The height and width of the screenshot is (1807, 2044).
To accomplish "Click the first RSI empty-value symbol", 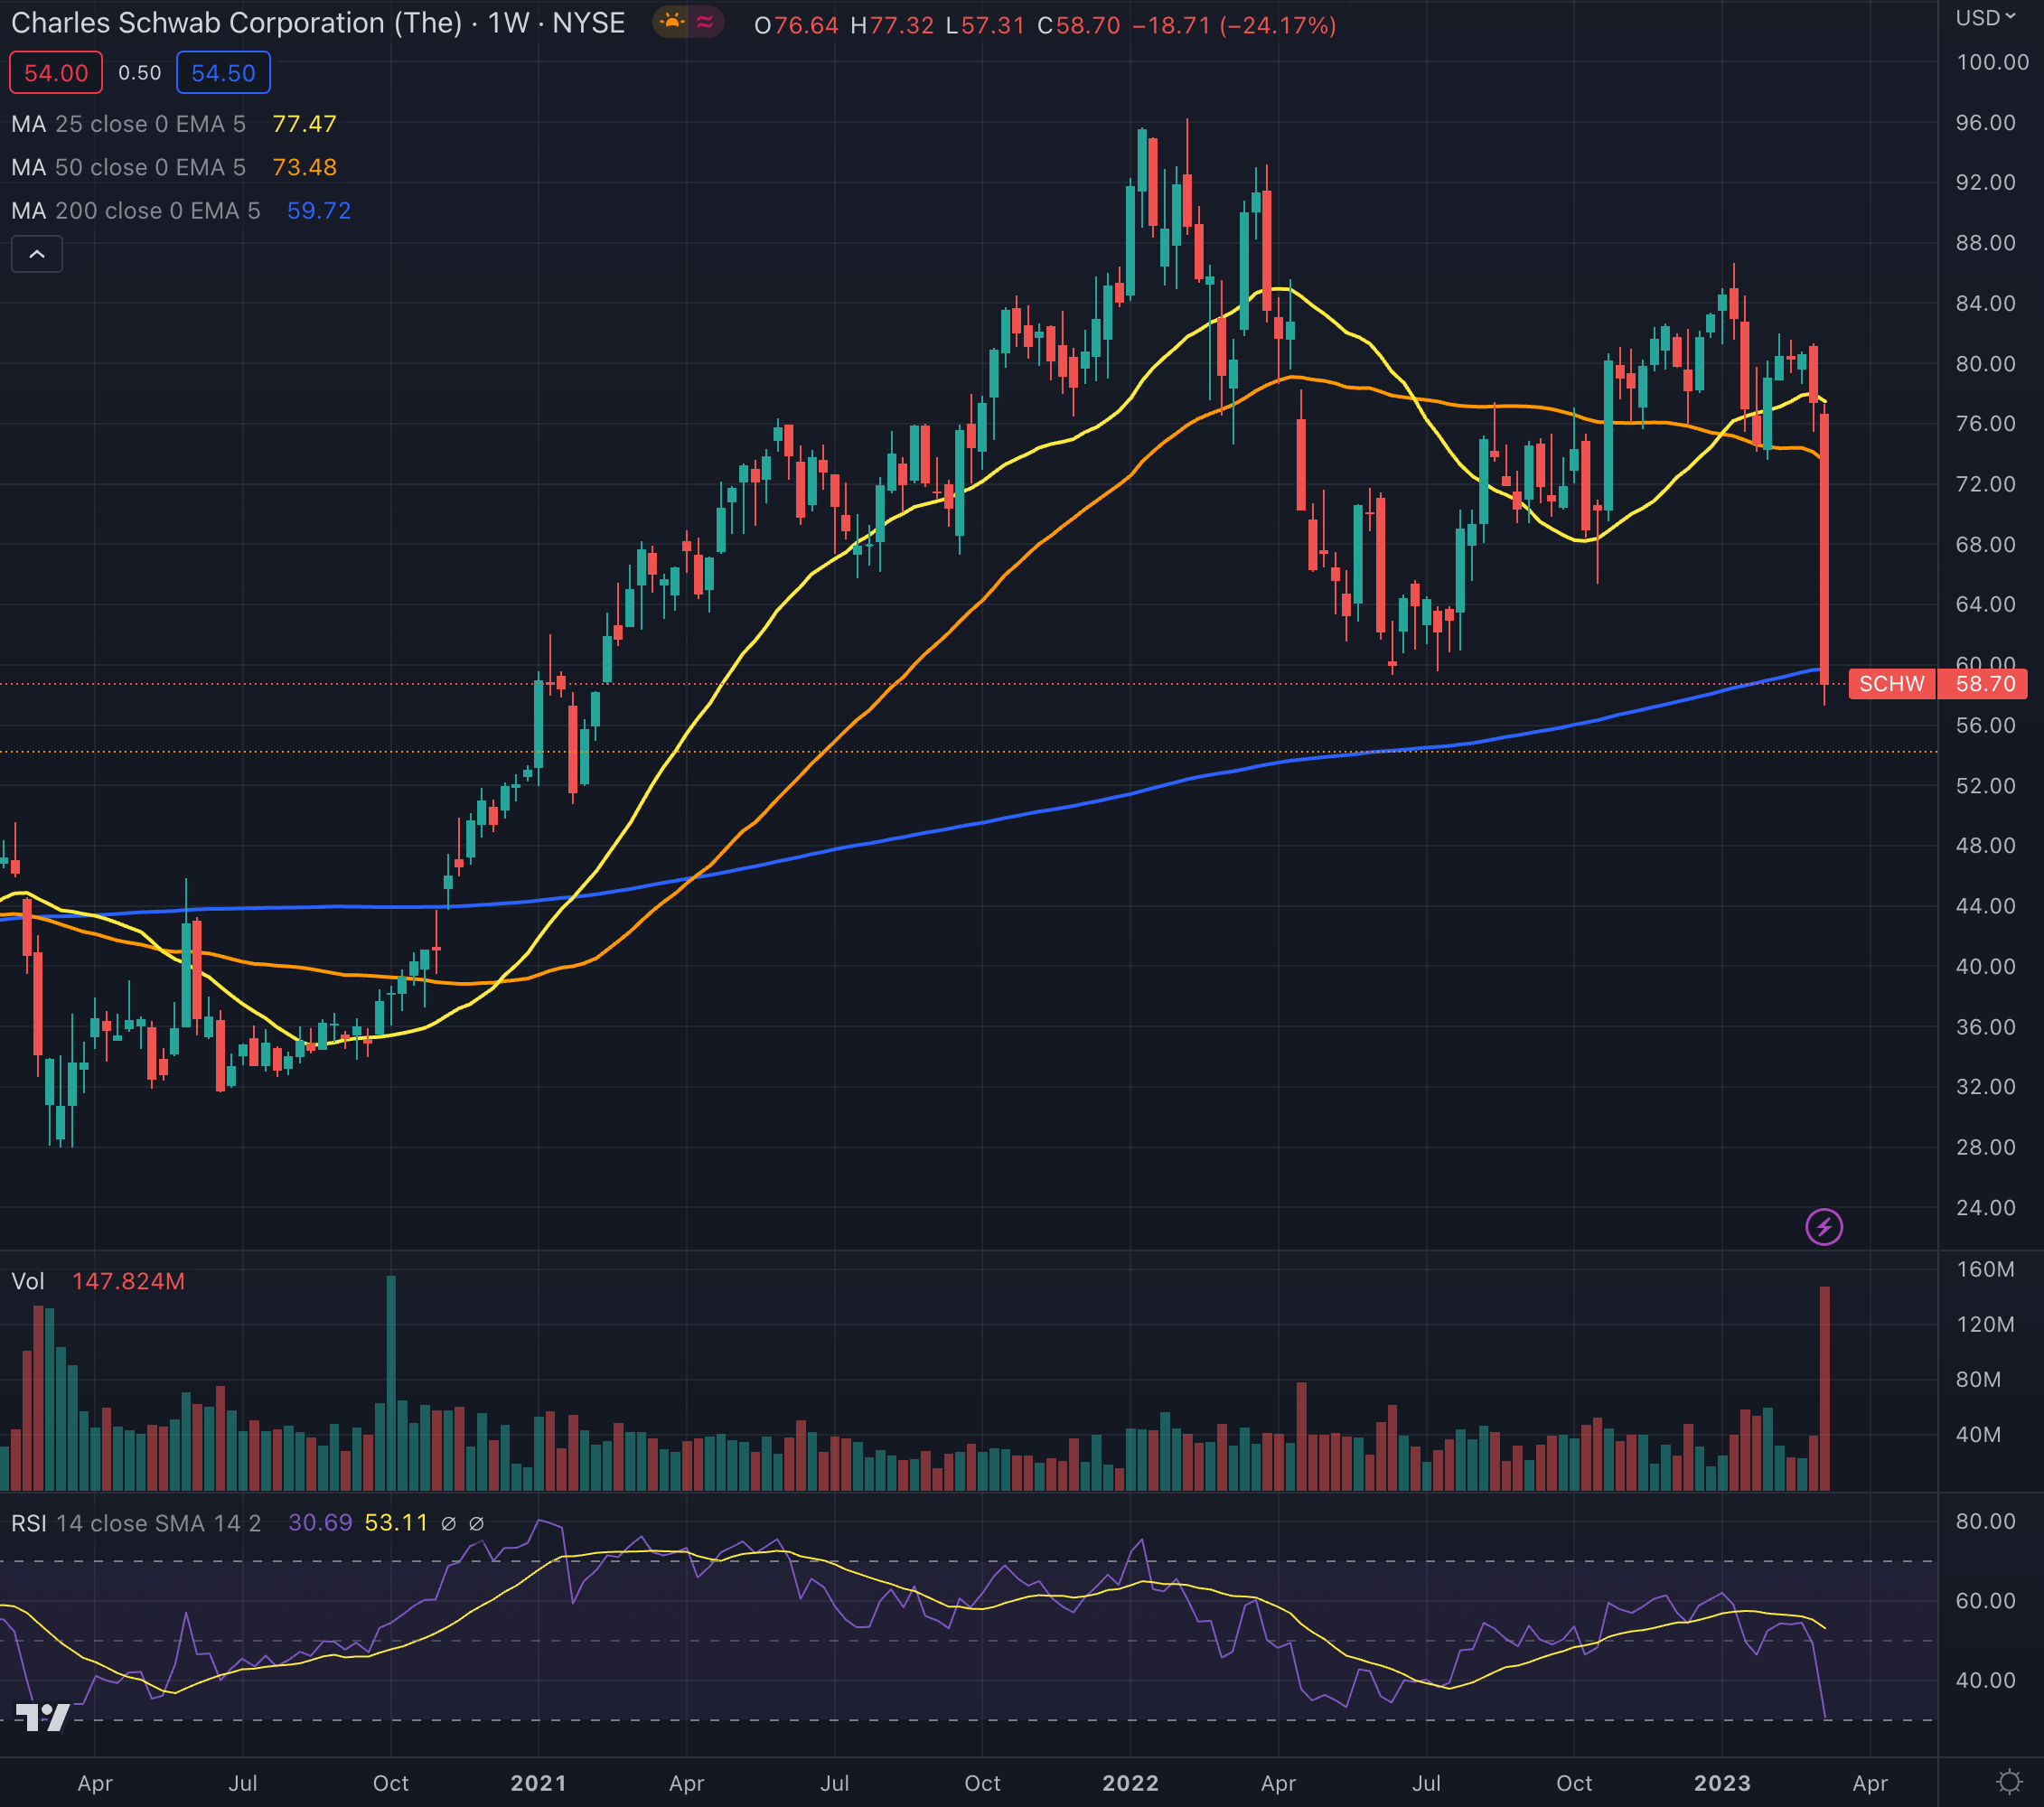I will (x=449, y=1523).
